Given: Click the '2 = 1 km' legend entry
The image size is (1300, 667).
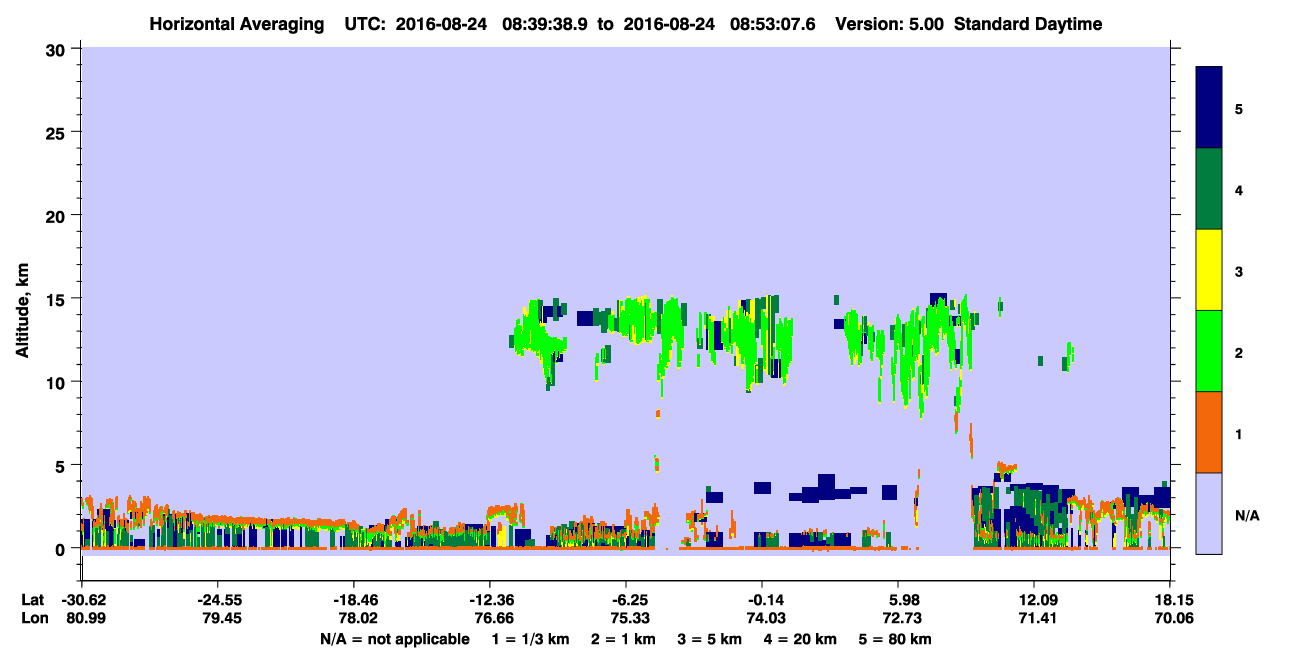Looking at the screenshot, I should pyautogui.click(x=624, y=639).
